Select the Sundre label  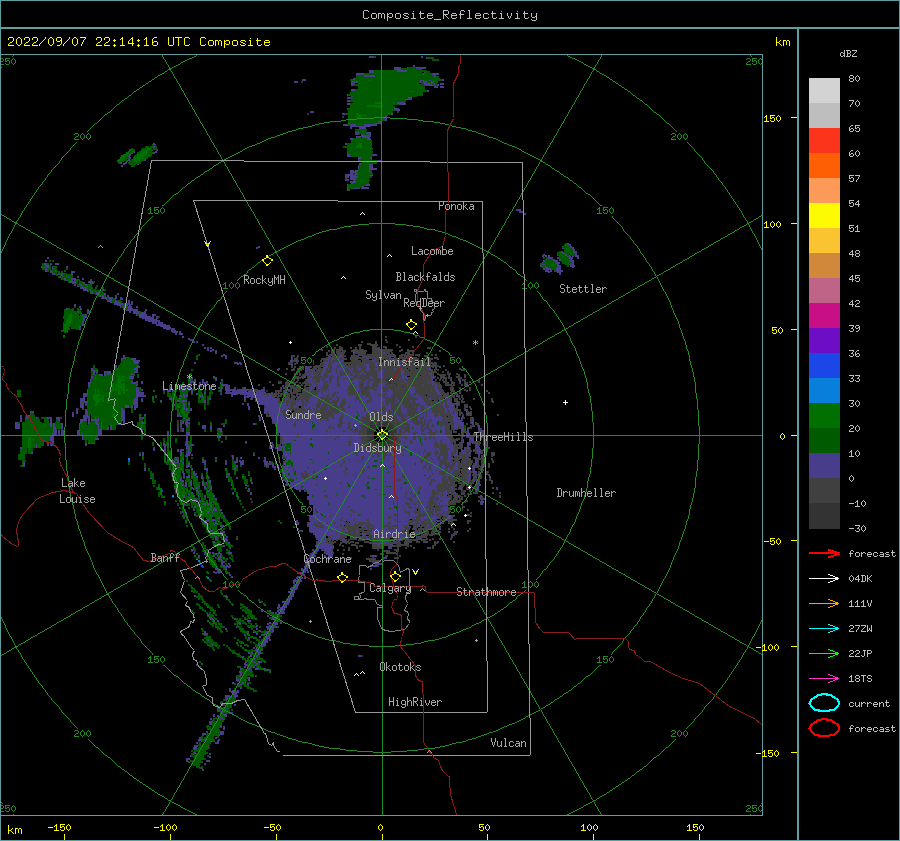coord(303,415)
